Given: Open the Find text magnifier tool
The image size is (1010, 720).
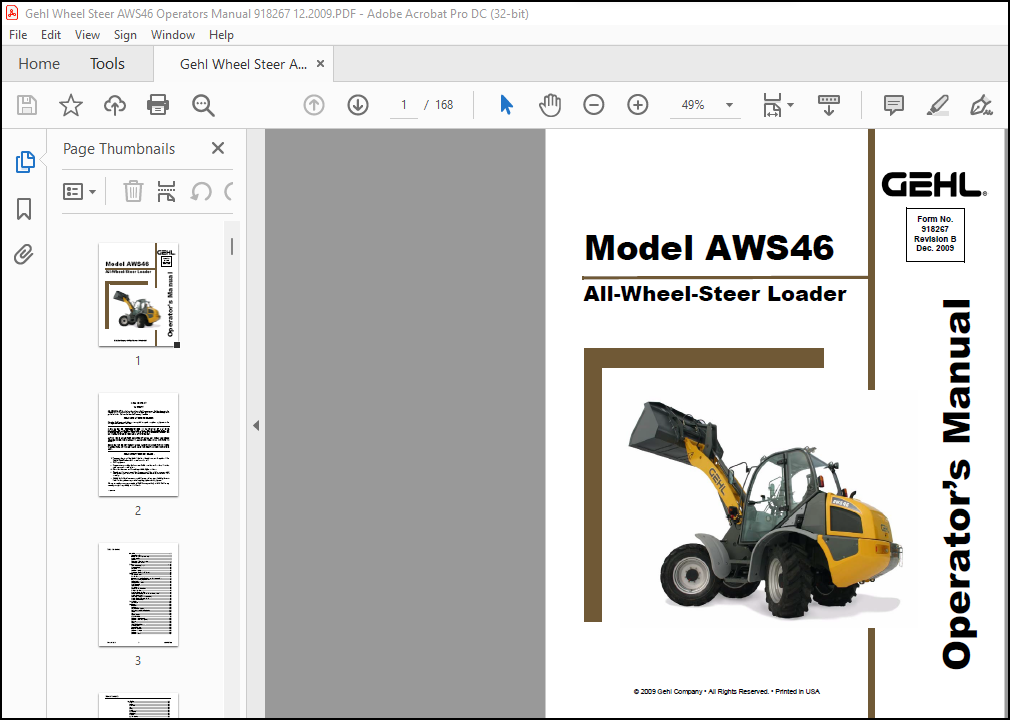Looking at the screenshot, I should click(203, 105).
